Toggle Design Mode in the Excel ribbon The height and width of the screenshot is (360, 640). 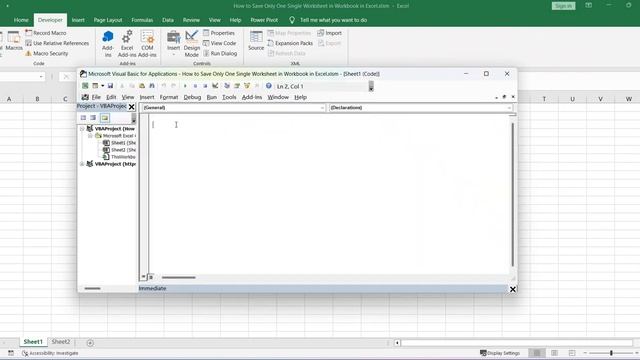tap(191, 43)
